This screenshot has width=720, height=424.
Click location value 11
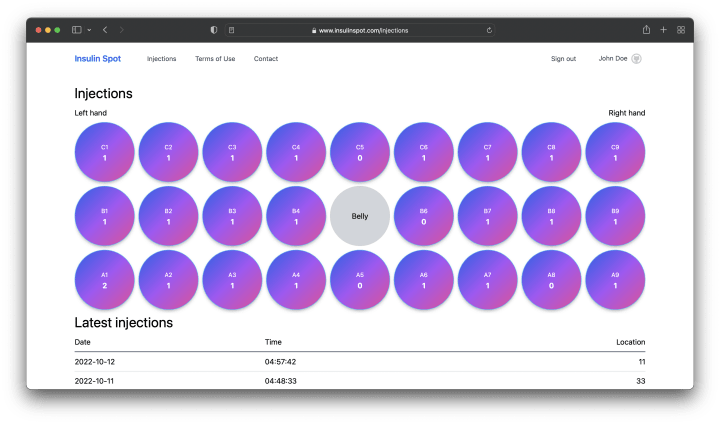pos(642,362)
